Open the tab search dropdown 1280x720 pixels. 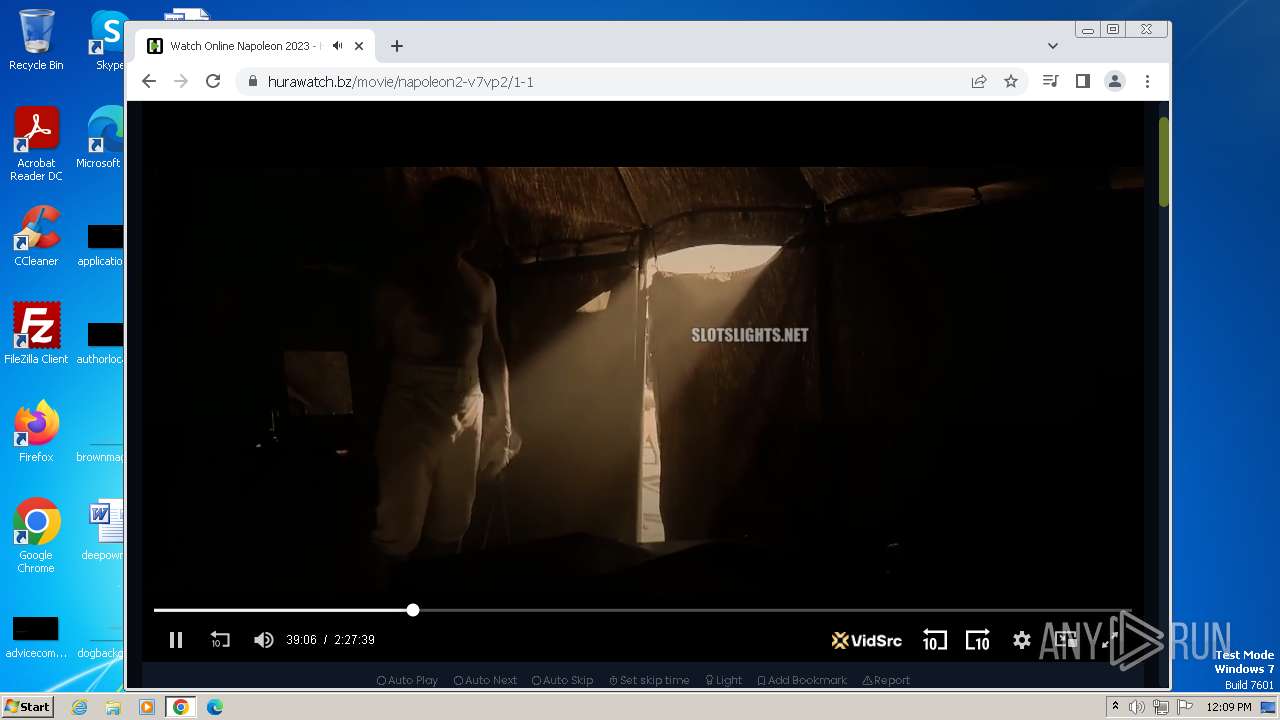1052,46
